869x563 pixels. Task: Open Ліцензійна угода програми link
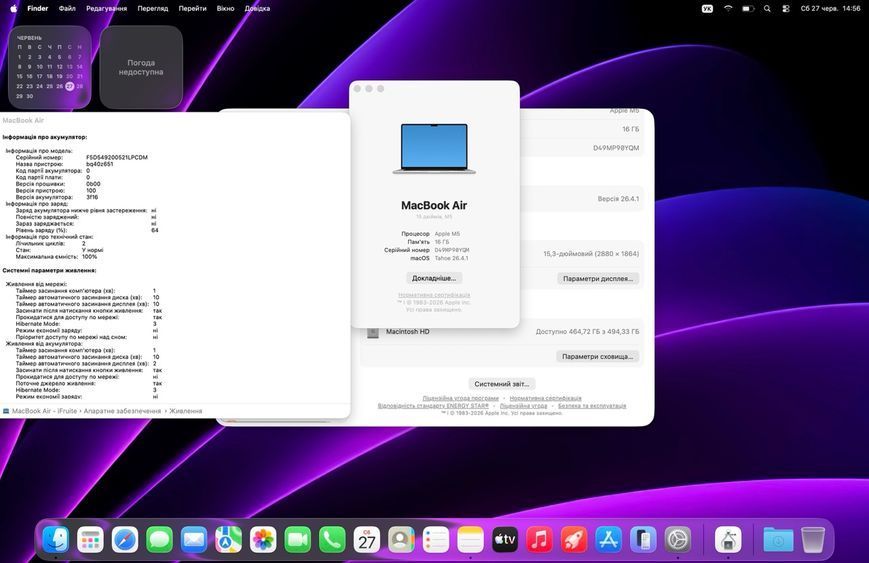[460, 398]
